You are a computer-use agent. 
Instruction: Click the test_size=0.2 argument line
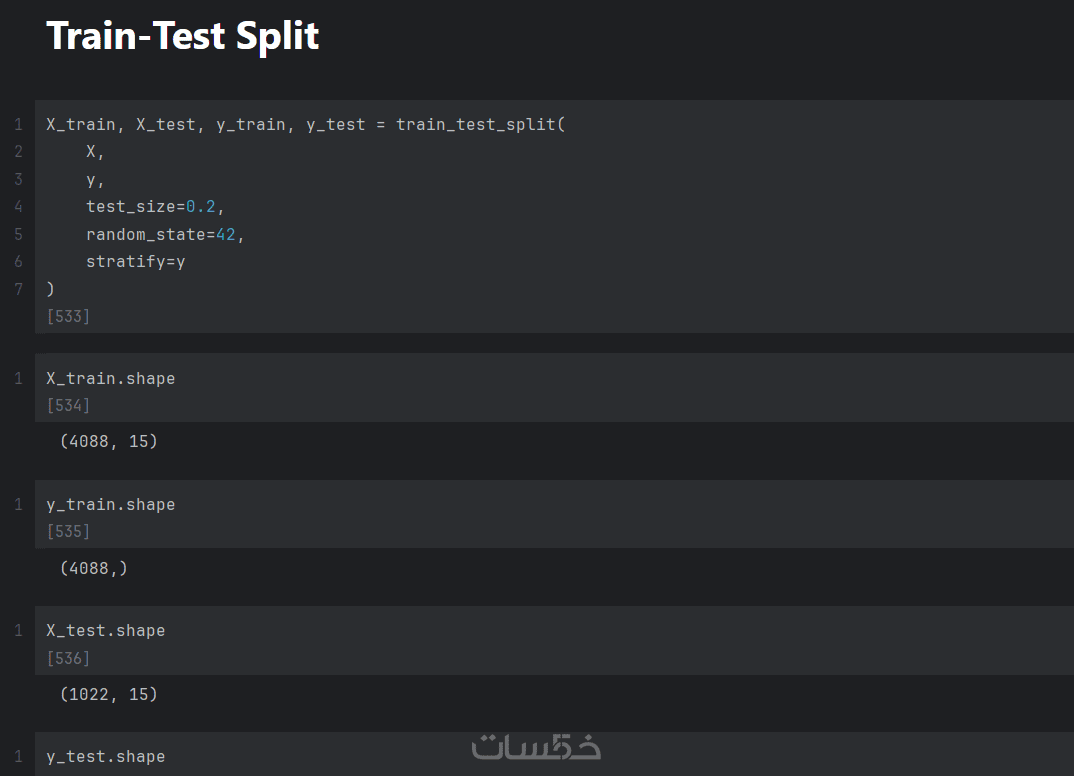(x=155, y=207)
